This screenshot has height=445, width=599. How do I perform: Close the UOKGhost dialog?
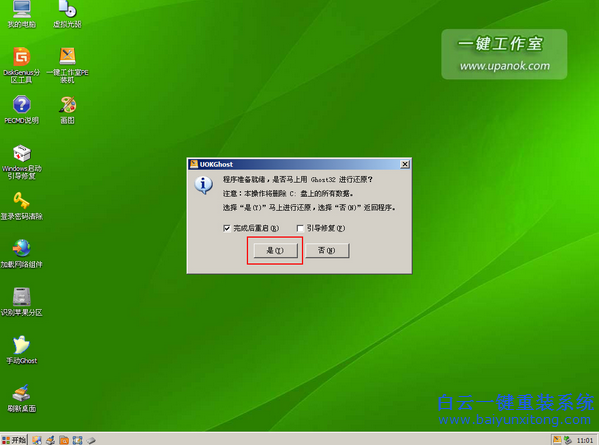click(x=405, y=164)
